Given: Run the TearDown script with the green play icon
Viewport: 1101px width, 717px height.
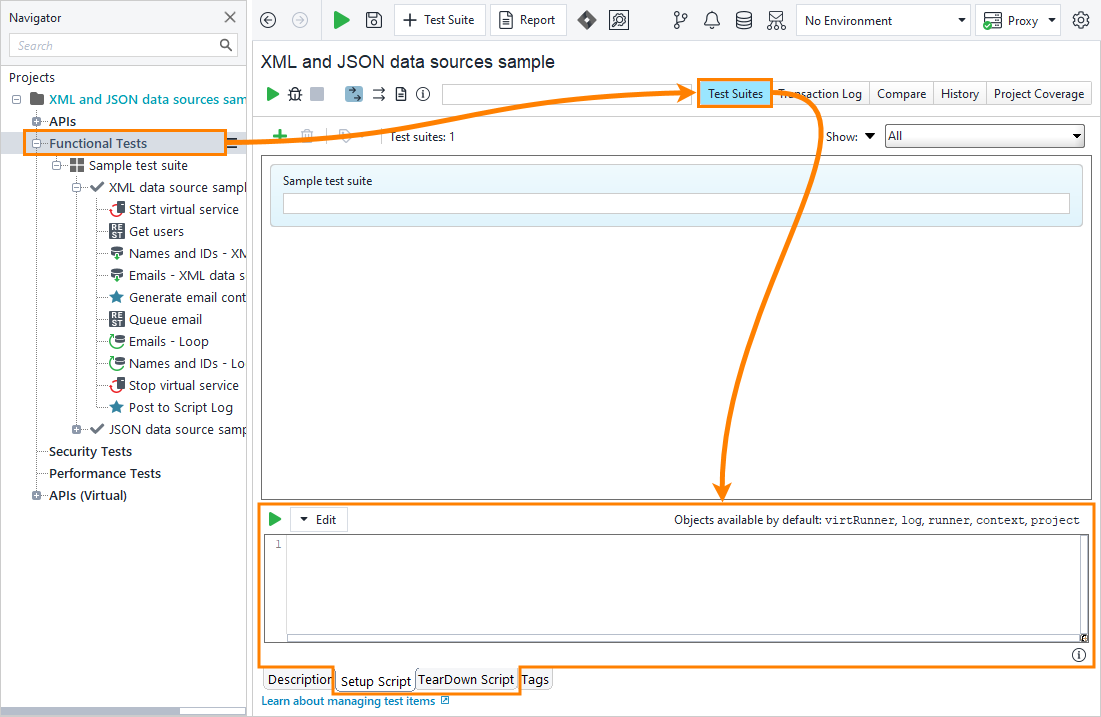Looking at the screenshot, I should click(x=274, y=519).
